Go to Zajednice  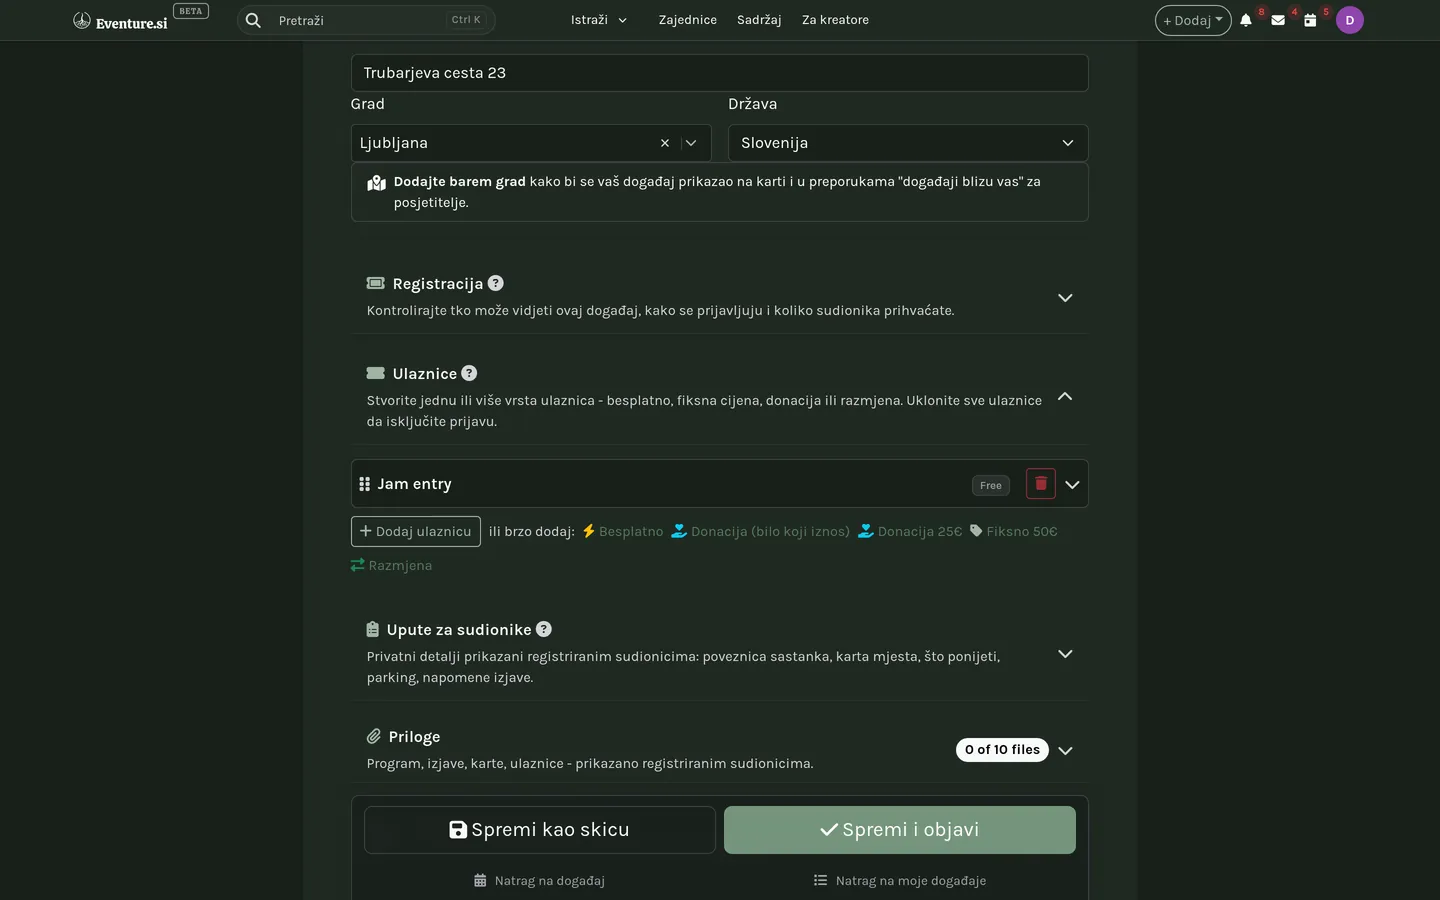(x=688, y=20)
